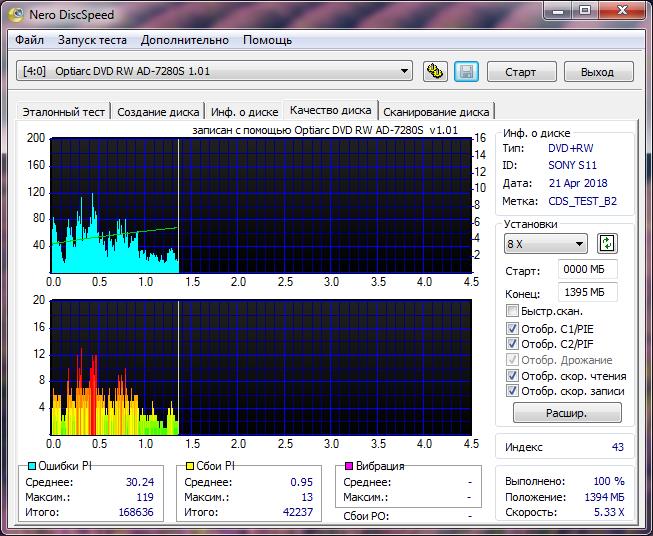Expand the 8 X speed dropdown

(546, 244)
